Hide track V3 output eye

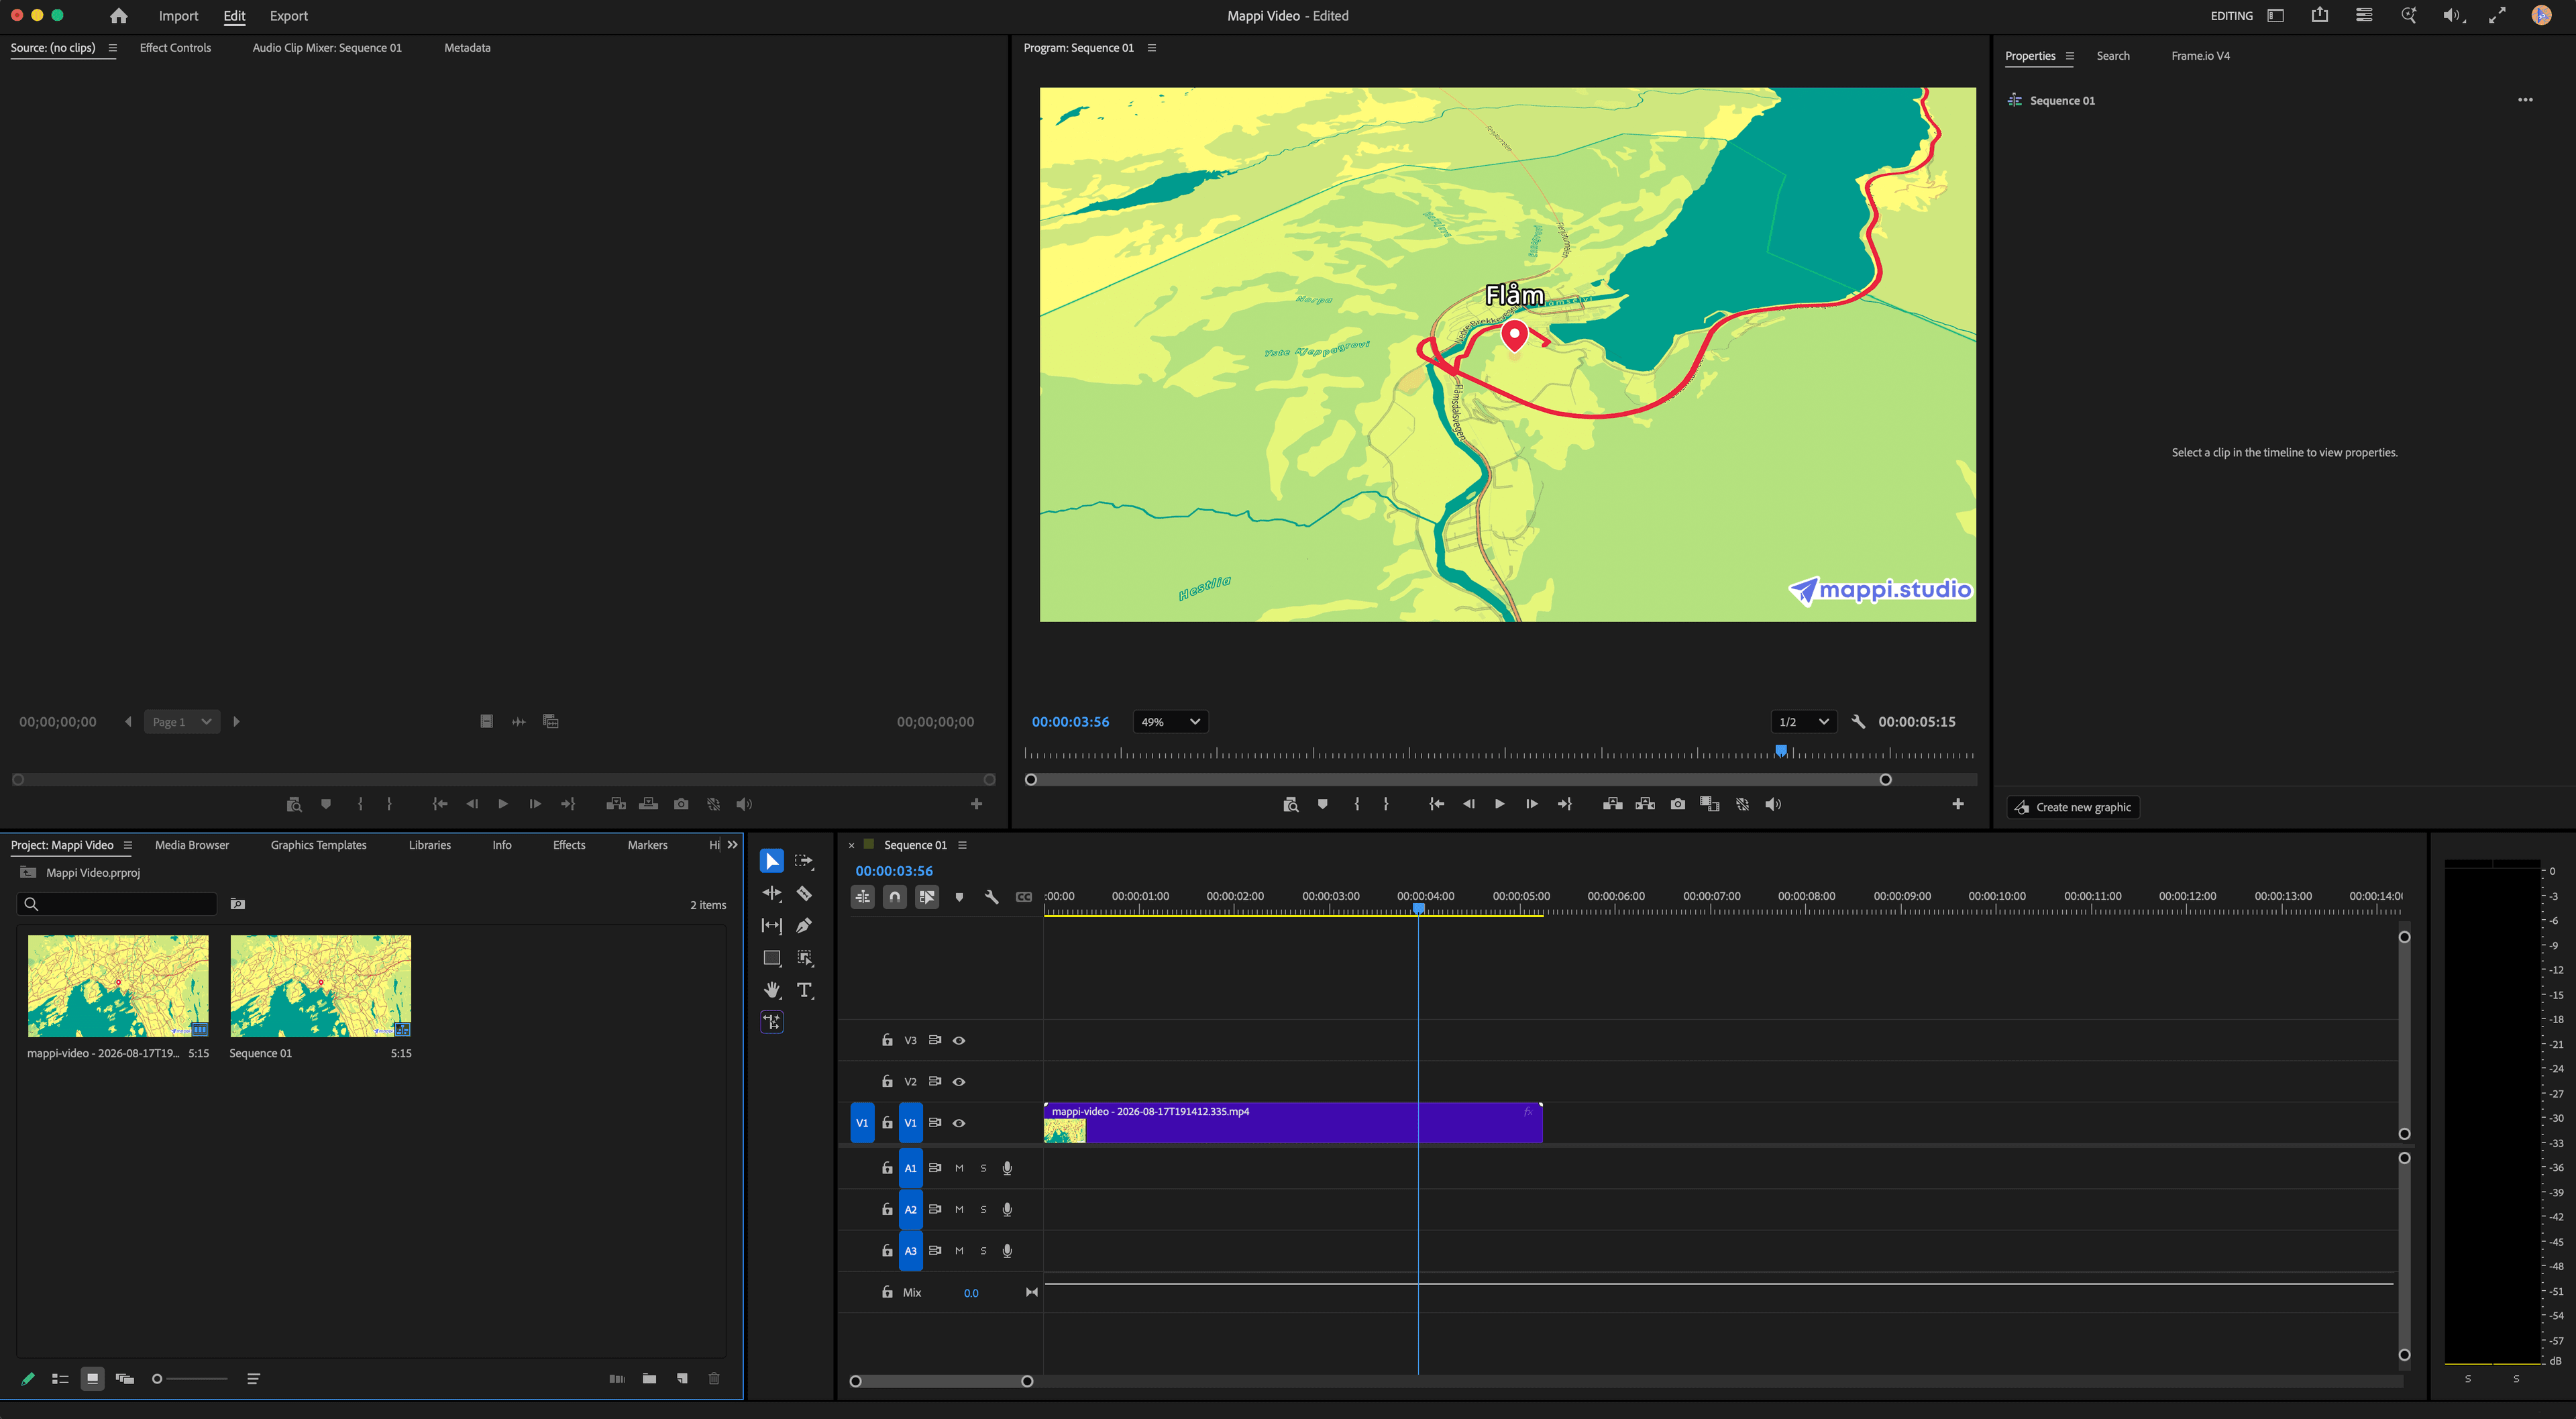click(958, 1040)
